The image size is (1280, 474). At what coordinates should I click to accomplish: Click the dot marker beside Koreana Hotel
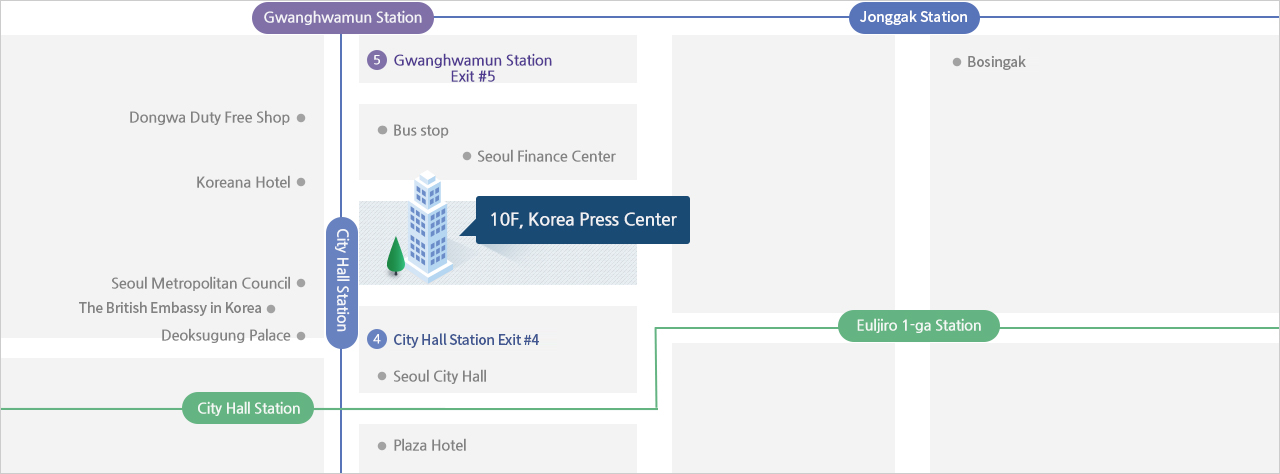301,182
